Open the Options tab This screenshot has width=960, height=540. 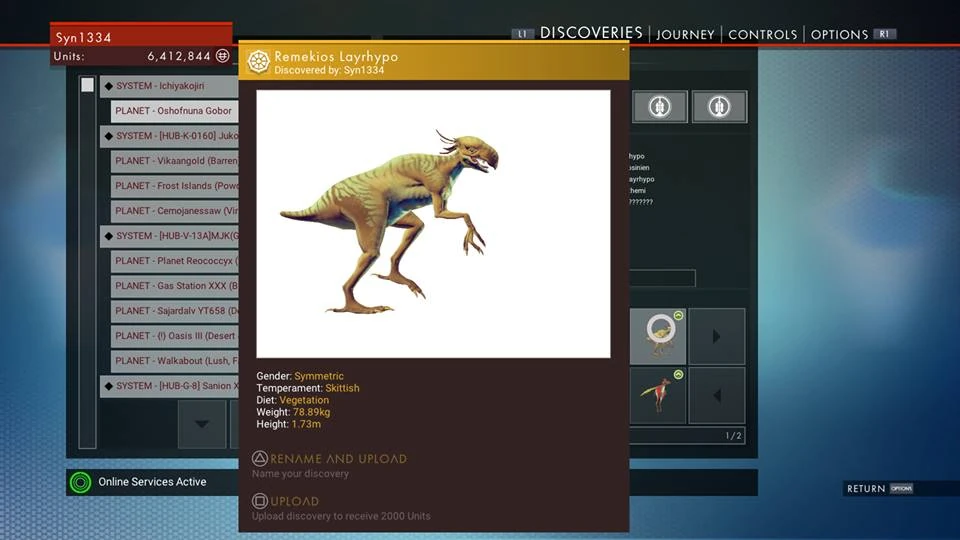click(x=839, y=35)
